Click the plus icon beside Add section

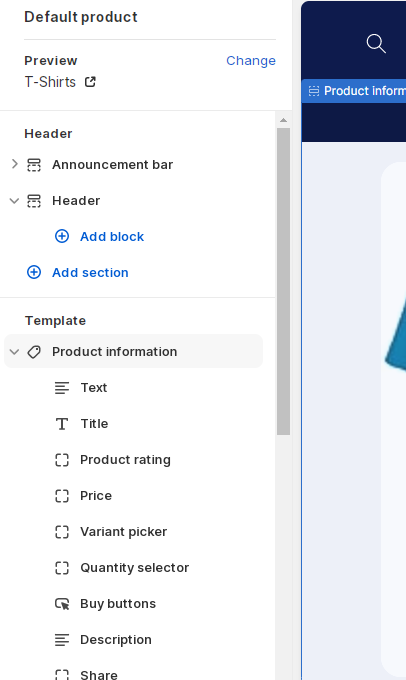[34, 272]
